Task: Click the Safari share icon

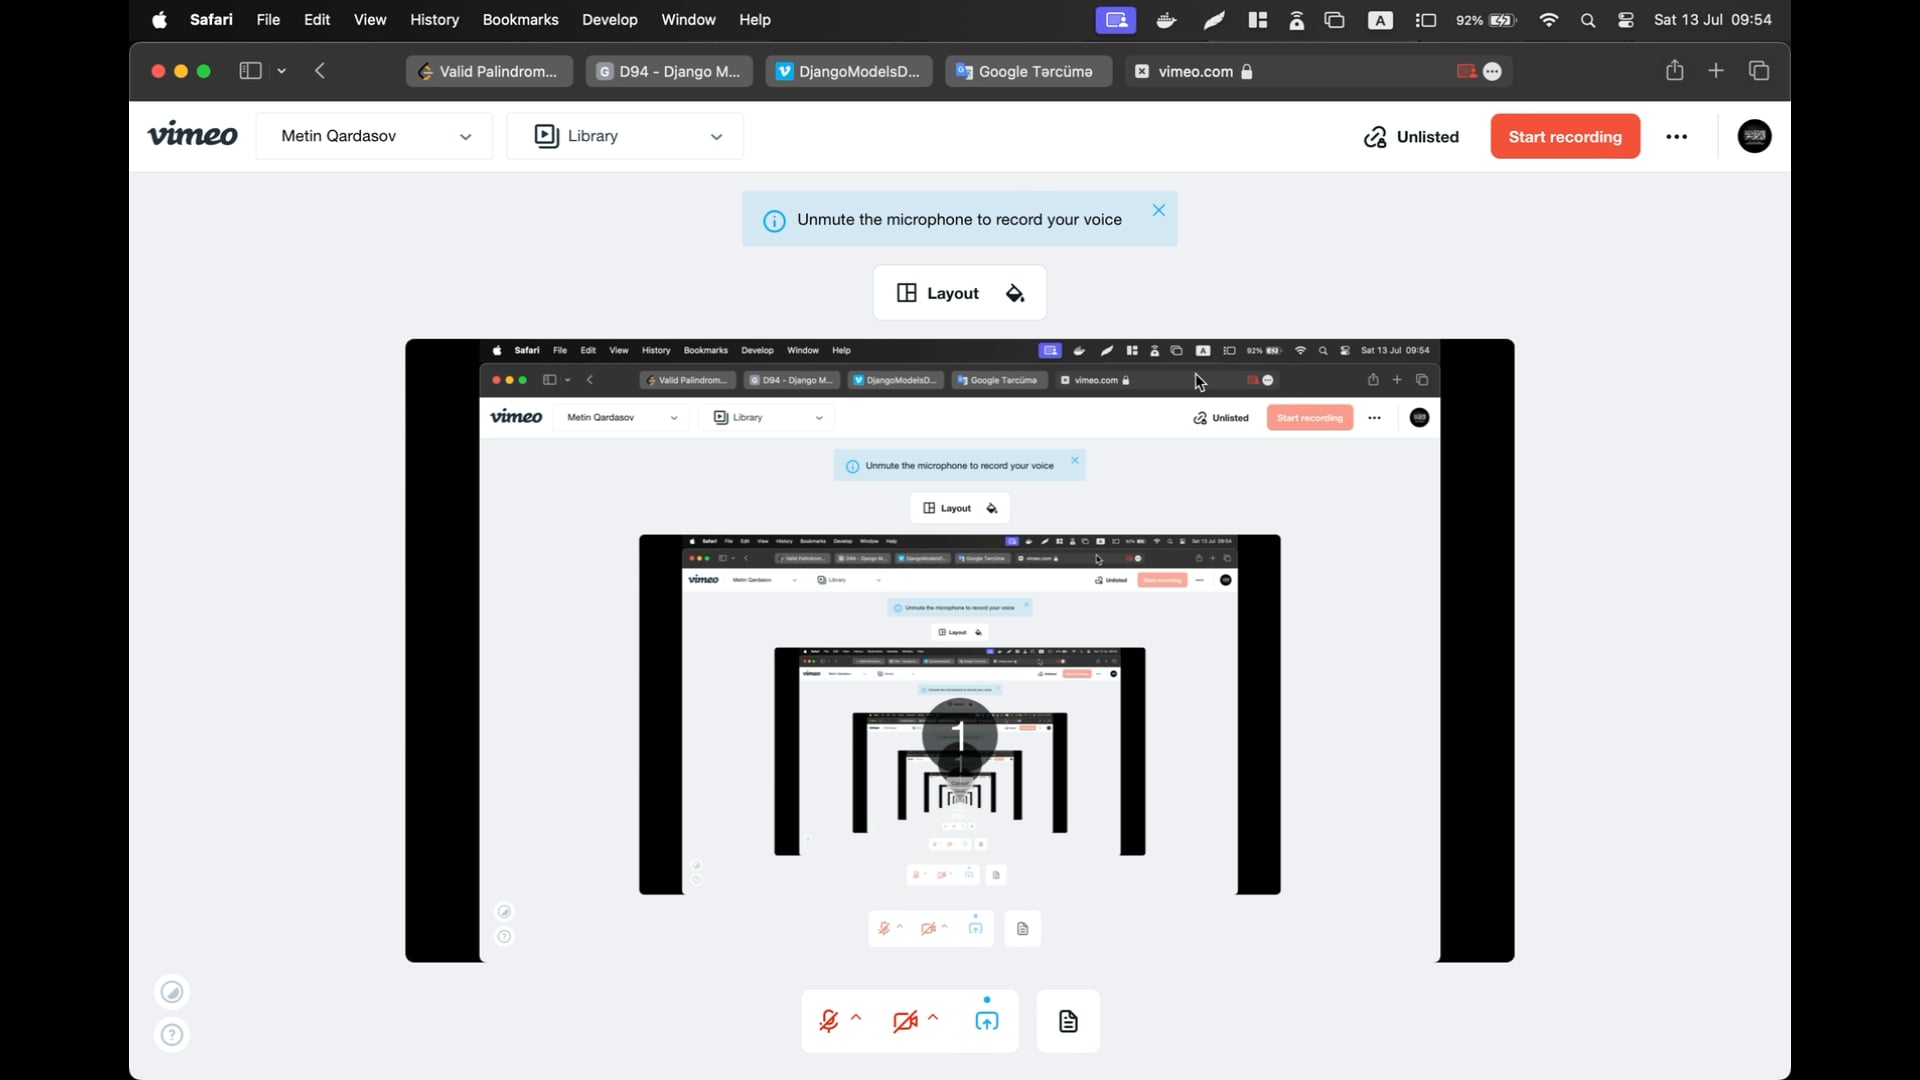Action: pos(1675,71)
